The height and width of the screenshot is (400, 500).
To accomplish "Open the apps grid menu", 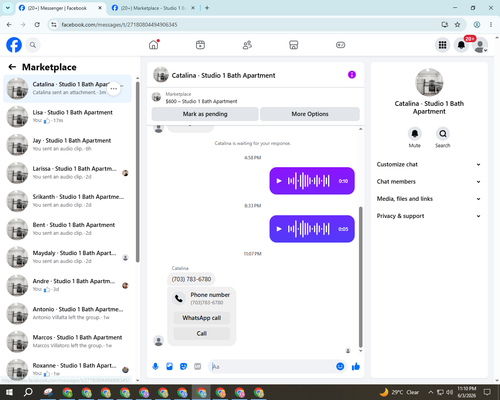I will [442, 45].
